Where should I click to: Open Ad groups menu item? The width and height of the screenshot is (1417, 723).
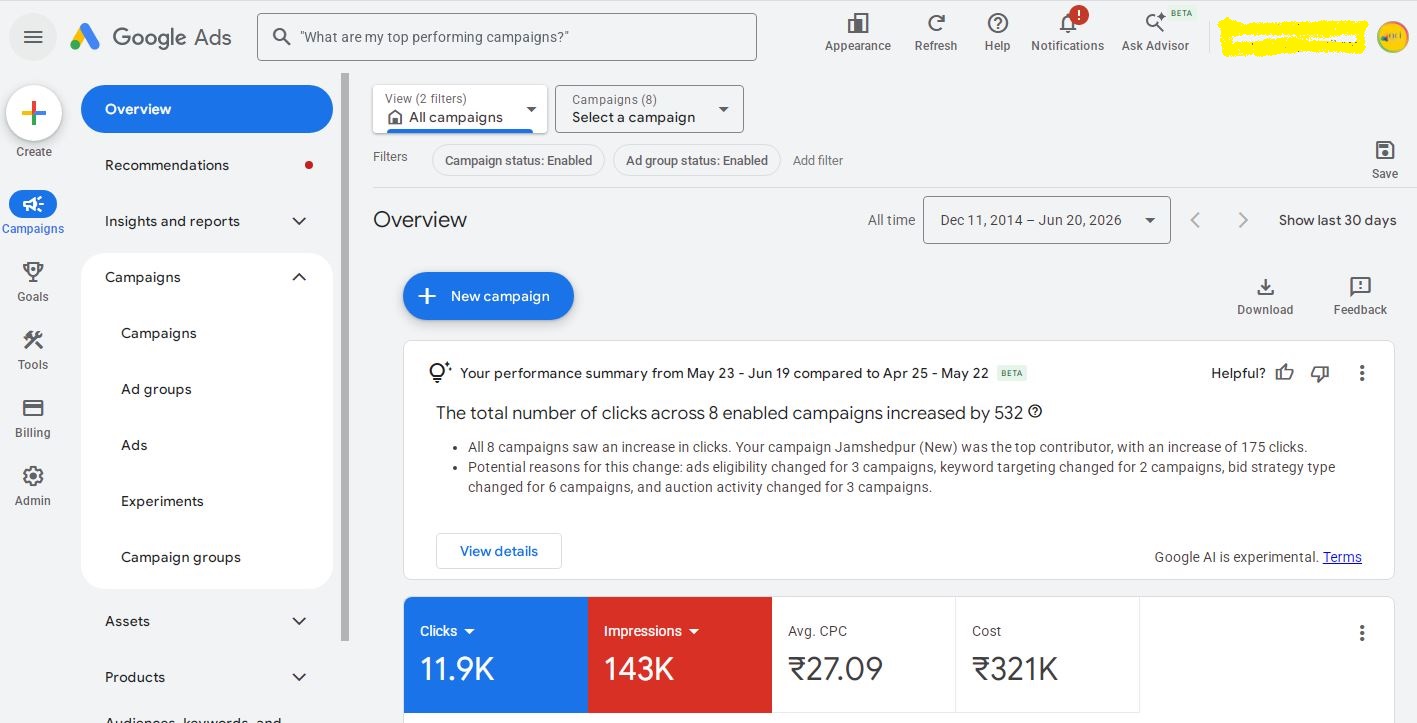point(156,389)
